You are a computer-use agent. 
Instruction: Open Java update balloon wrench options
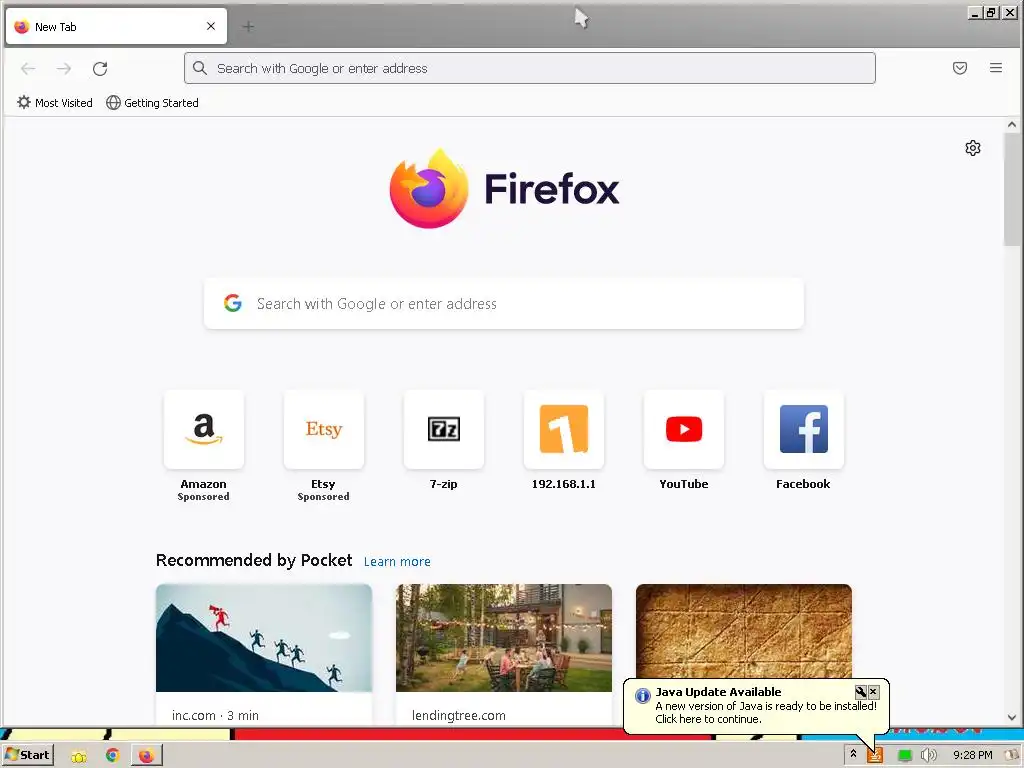click(861, 692)
